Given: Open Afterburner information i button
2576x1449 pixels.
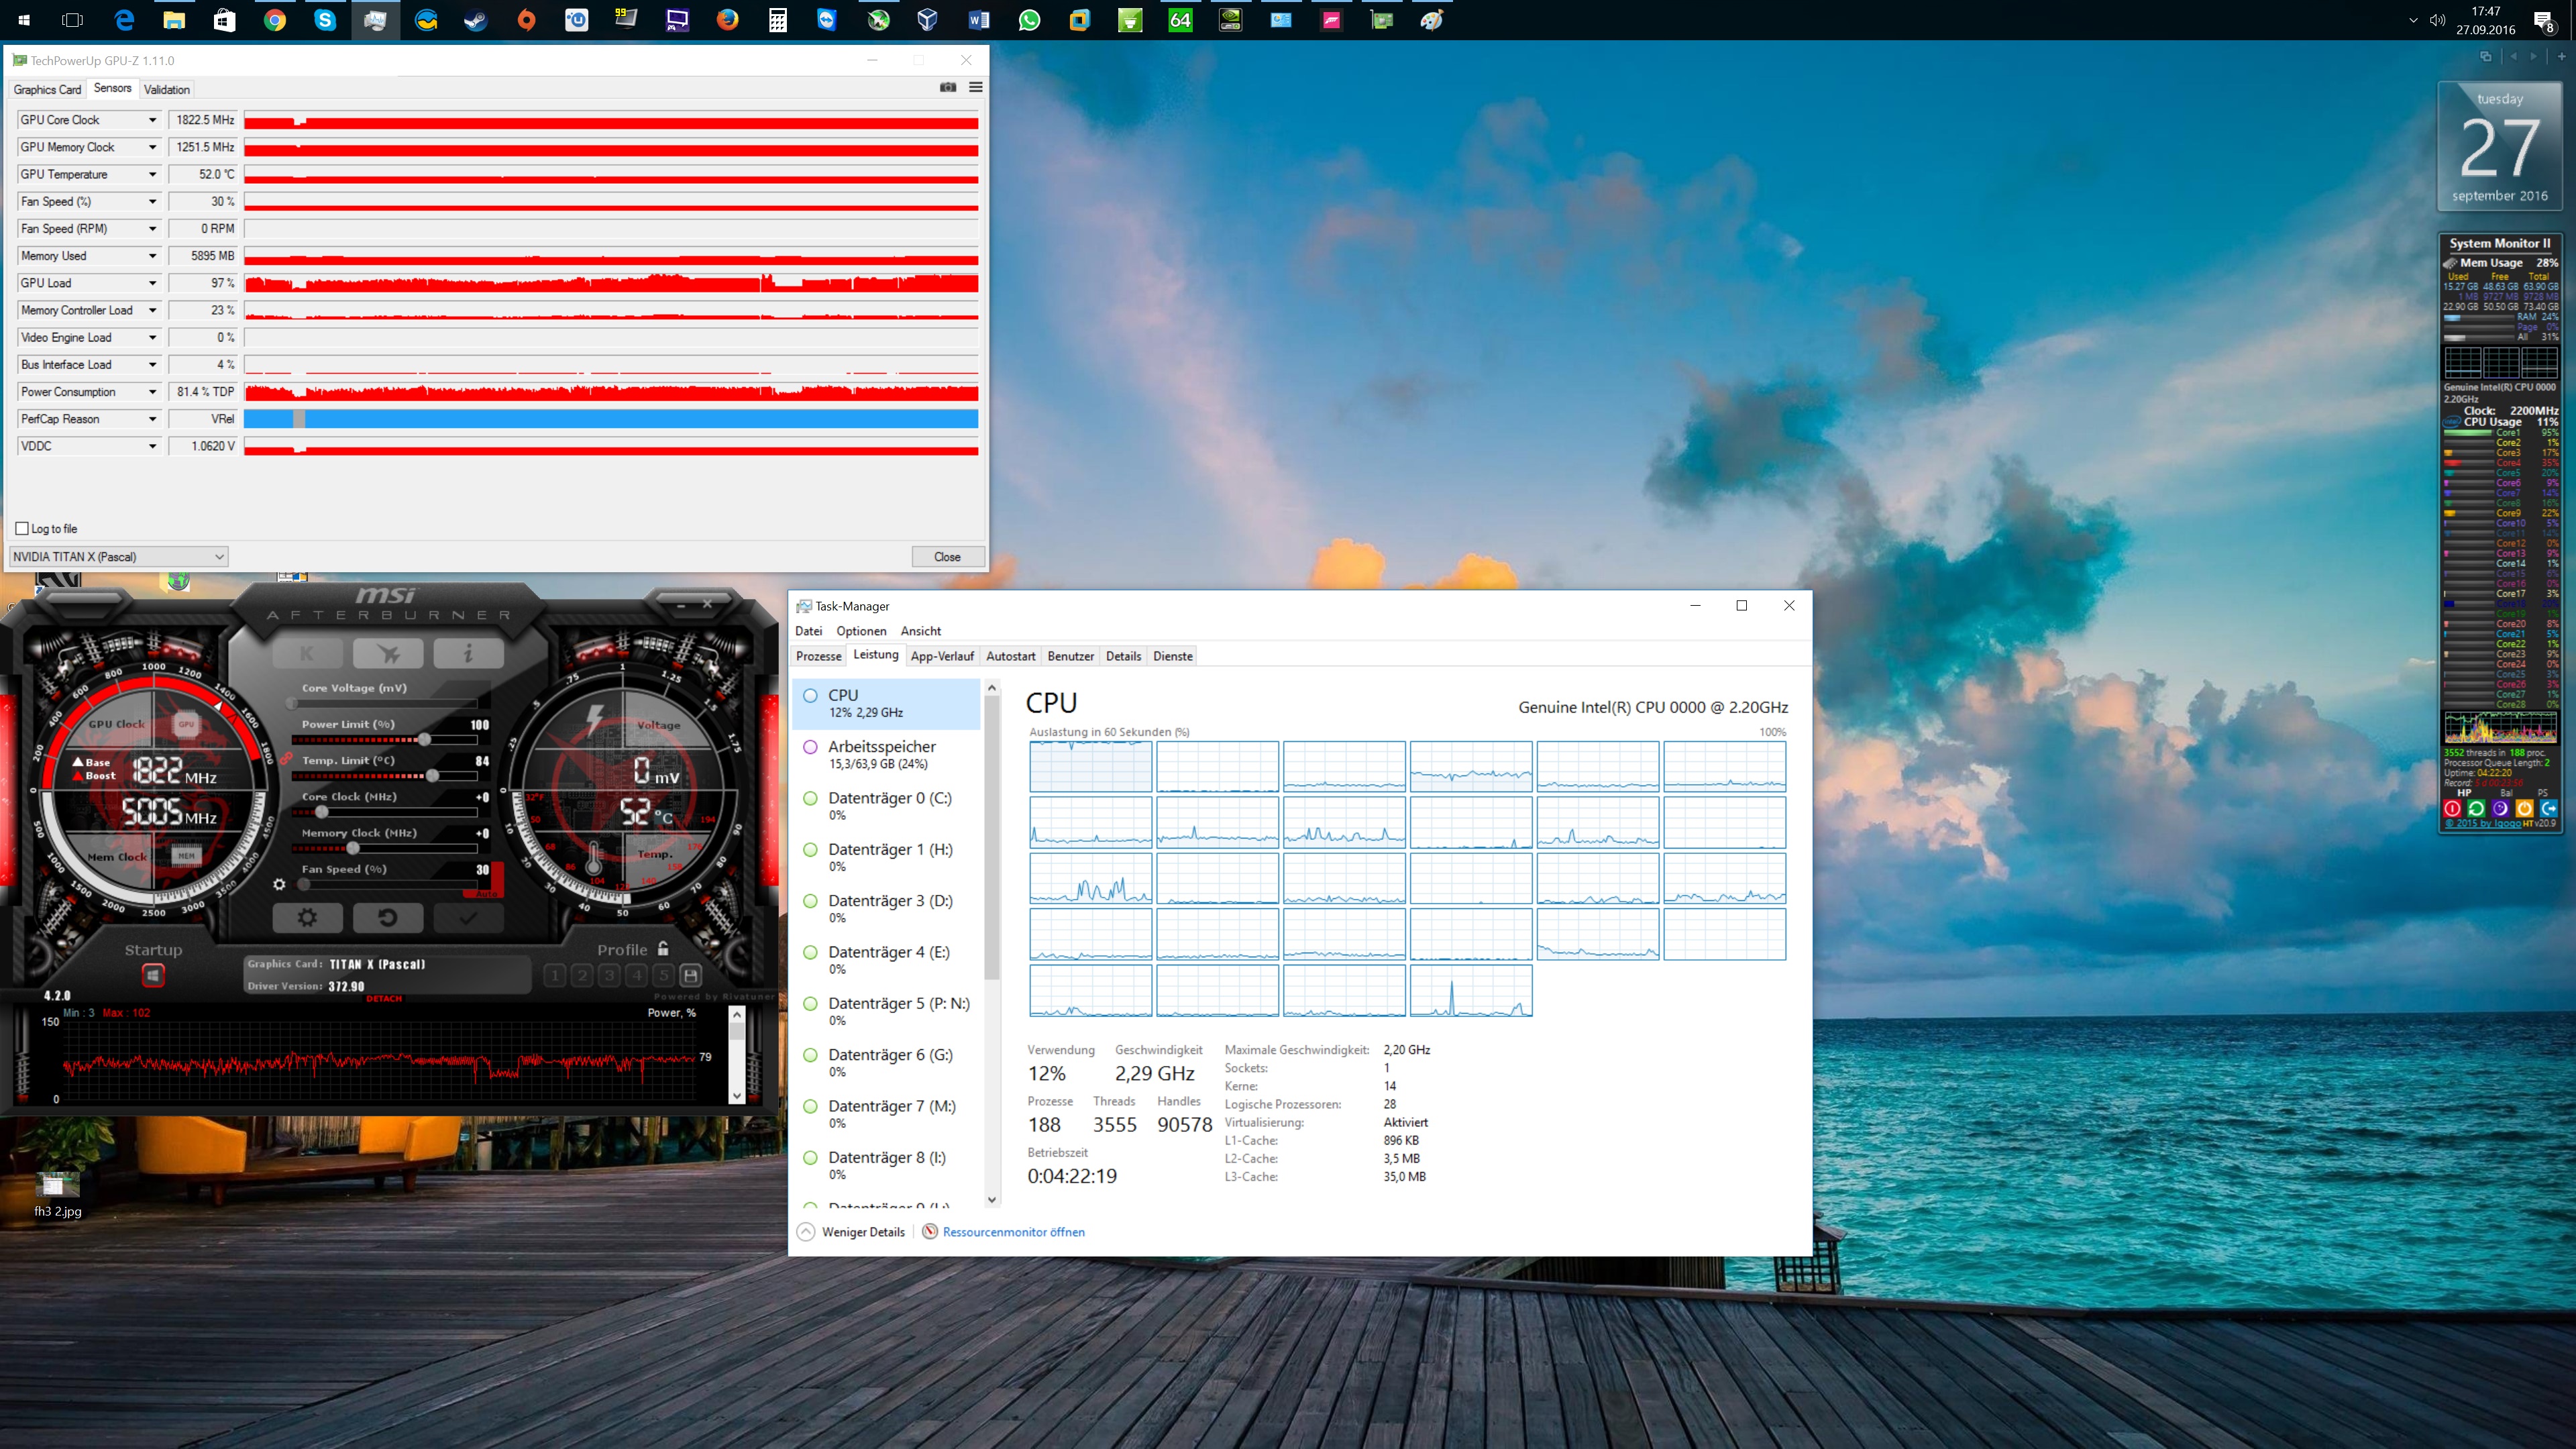Looking at the screenshot, I should point(468,654).
